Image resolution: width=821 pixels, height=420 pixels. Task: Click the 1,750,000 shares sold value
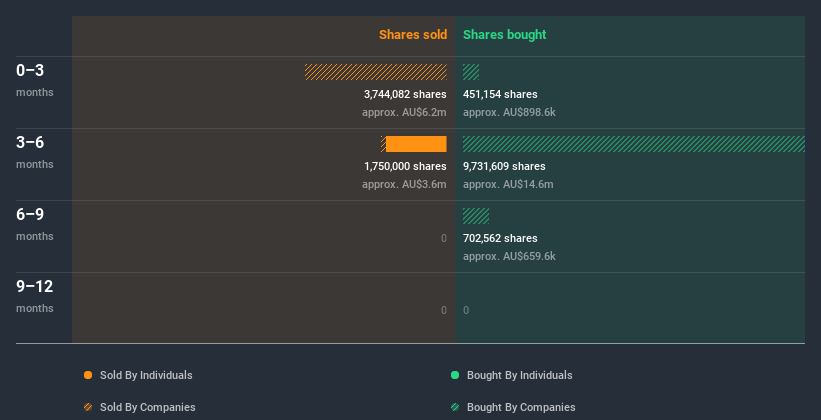coord(405,166)
